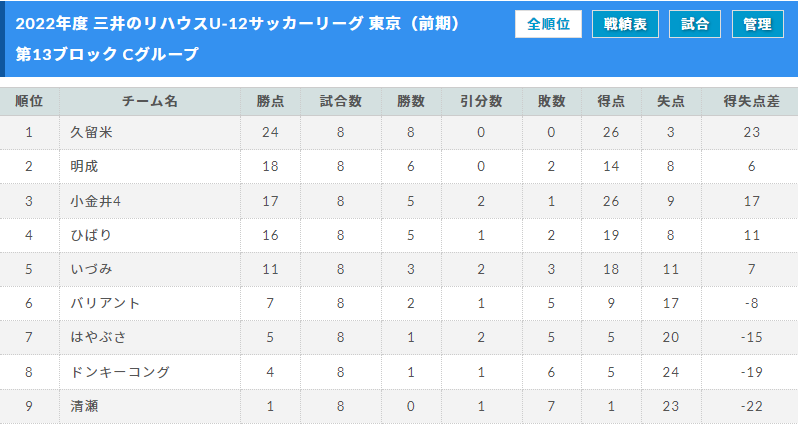Image resolution: width=798 pixels, height=425 pixels.
Task: Select team name はやぶさ
Action: coord(98,337)
